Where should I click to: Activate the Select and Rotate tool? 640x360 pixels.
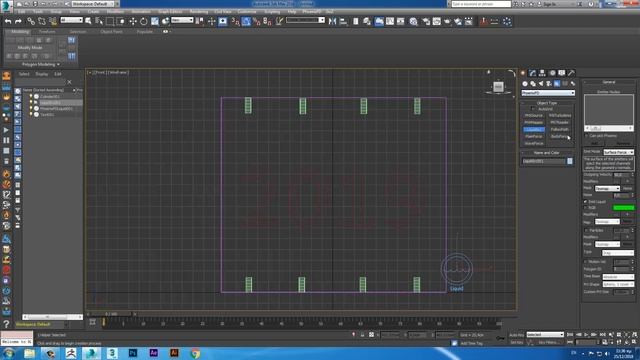click(x=144, y=21)
